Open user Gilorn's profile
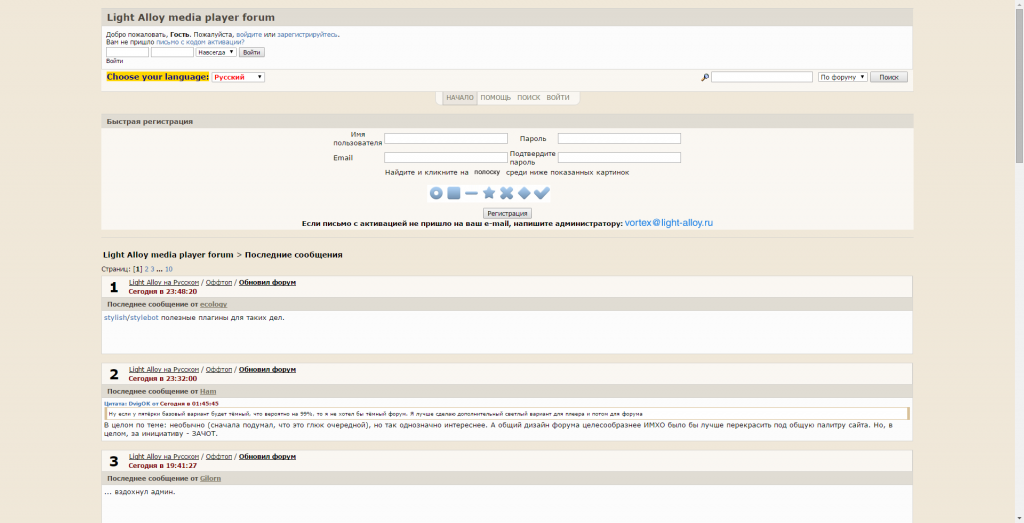 point(210,479)
